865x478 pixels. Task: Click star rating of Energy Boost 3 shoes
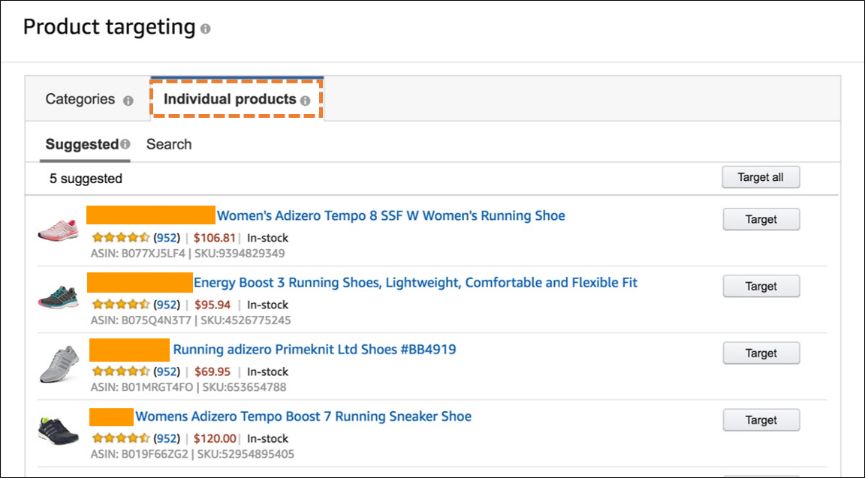coord(121,305)
